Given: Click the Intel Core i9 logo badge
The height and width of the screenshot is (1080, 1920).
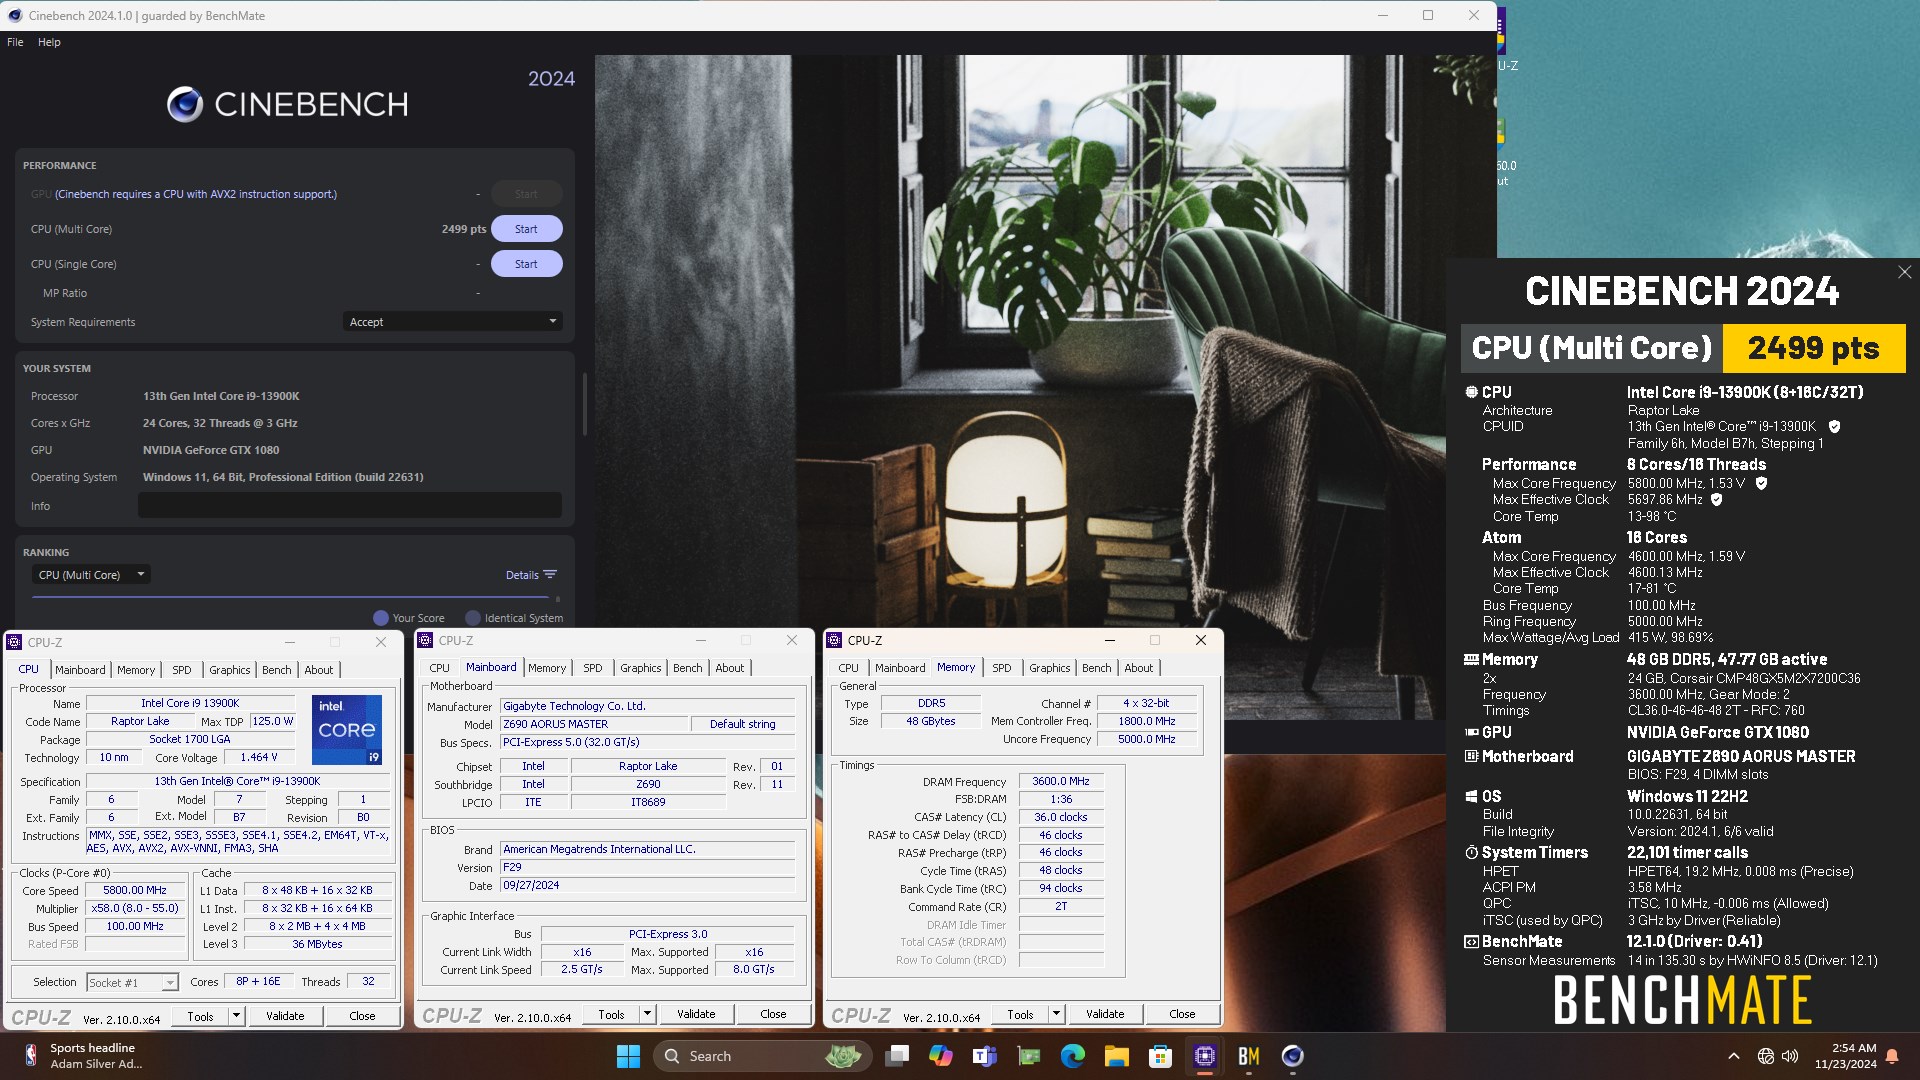Looking at the screenshot, I should [347, 730].
